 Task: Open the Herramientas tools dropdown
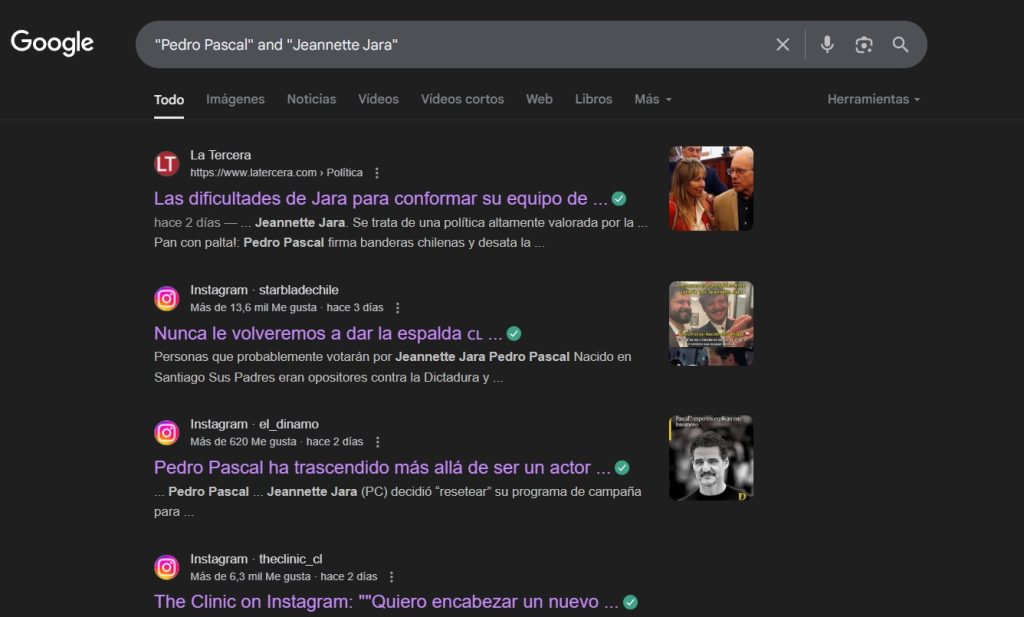(873, 99)
